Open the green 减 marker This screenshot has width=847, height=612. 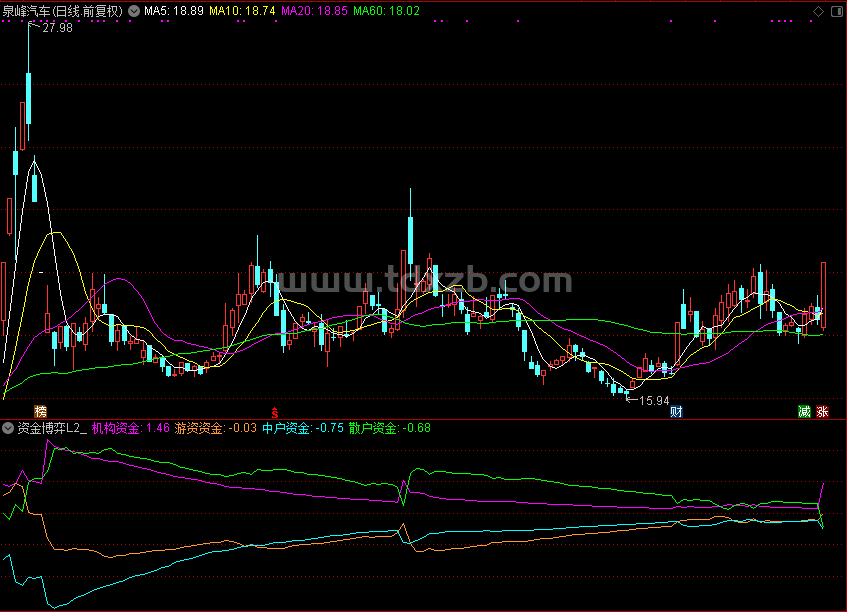click(x=804, y=412)
